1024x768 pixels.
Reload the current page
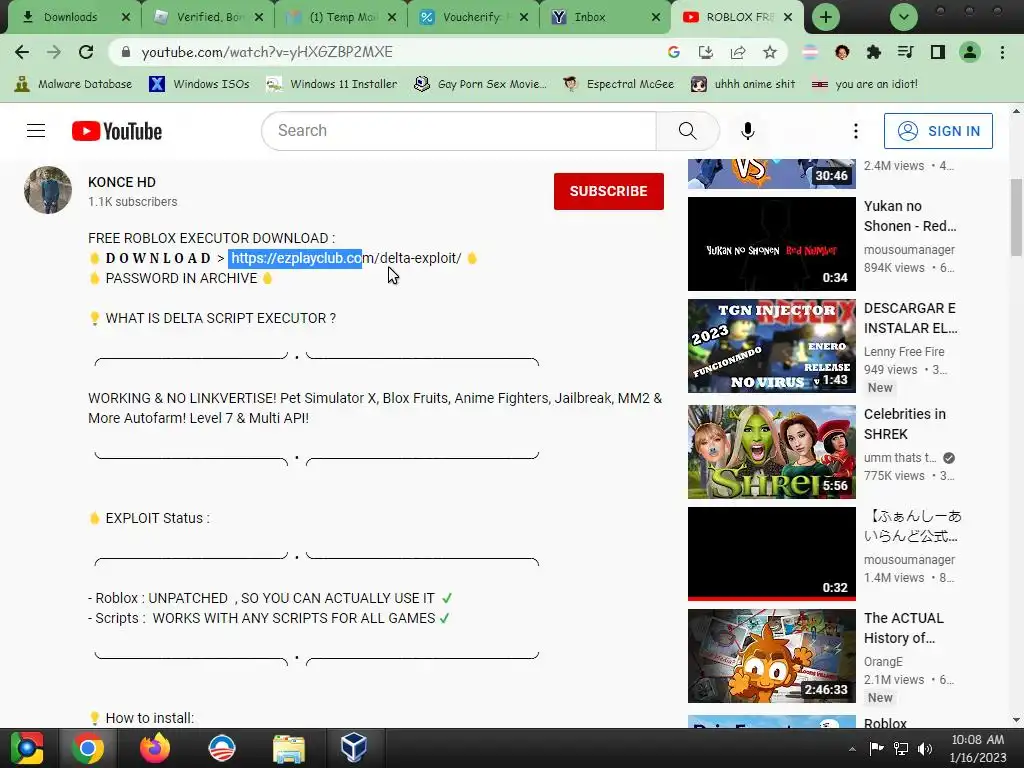pos(86,52)
